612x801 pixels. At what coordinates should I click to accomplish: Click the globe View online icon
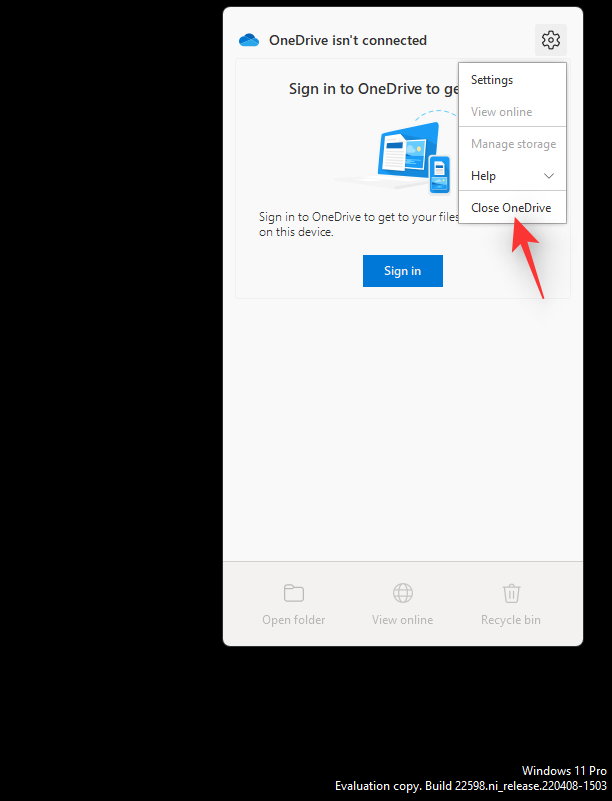[403, 593]
